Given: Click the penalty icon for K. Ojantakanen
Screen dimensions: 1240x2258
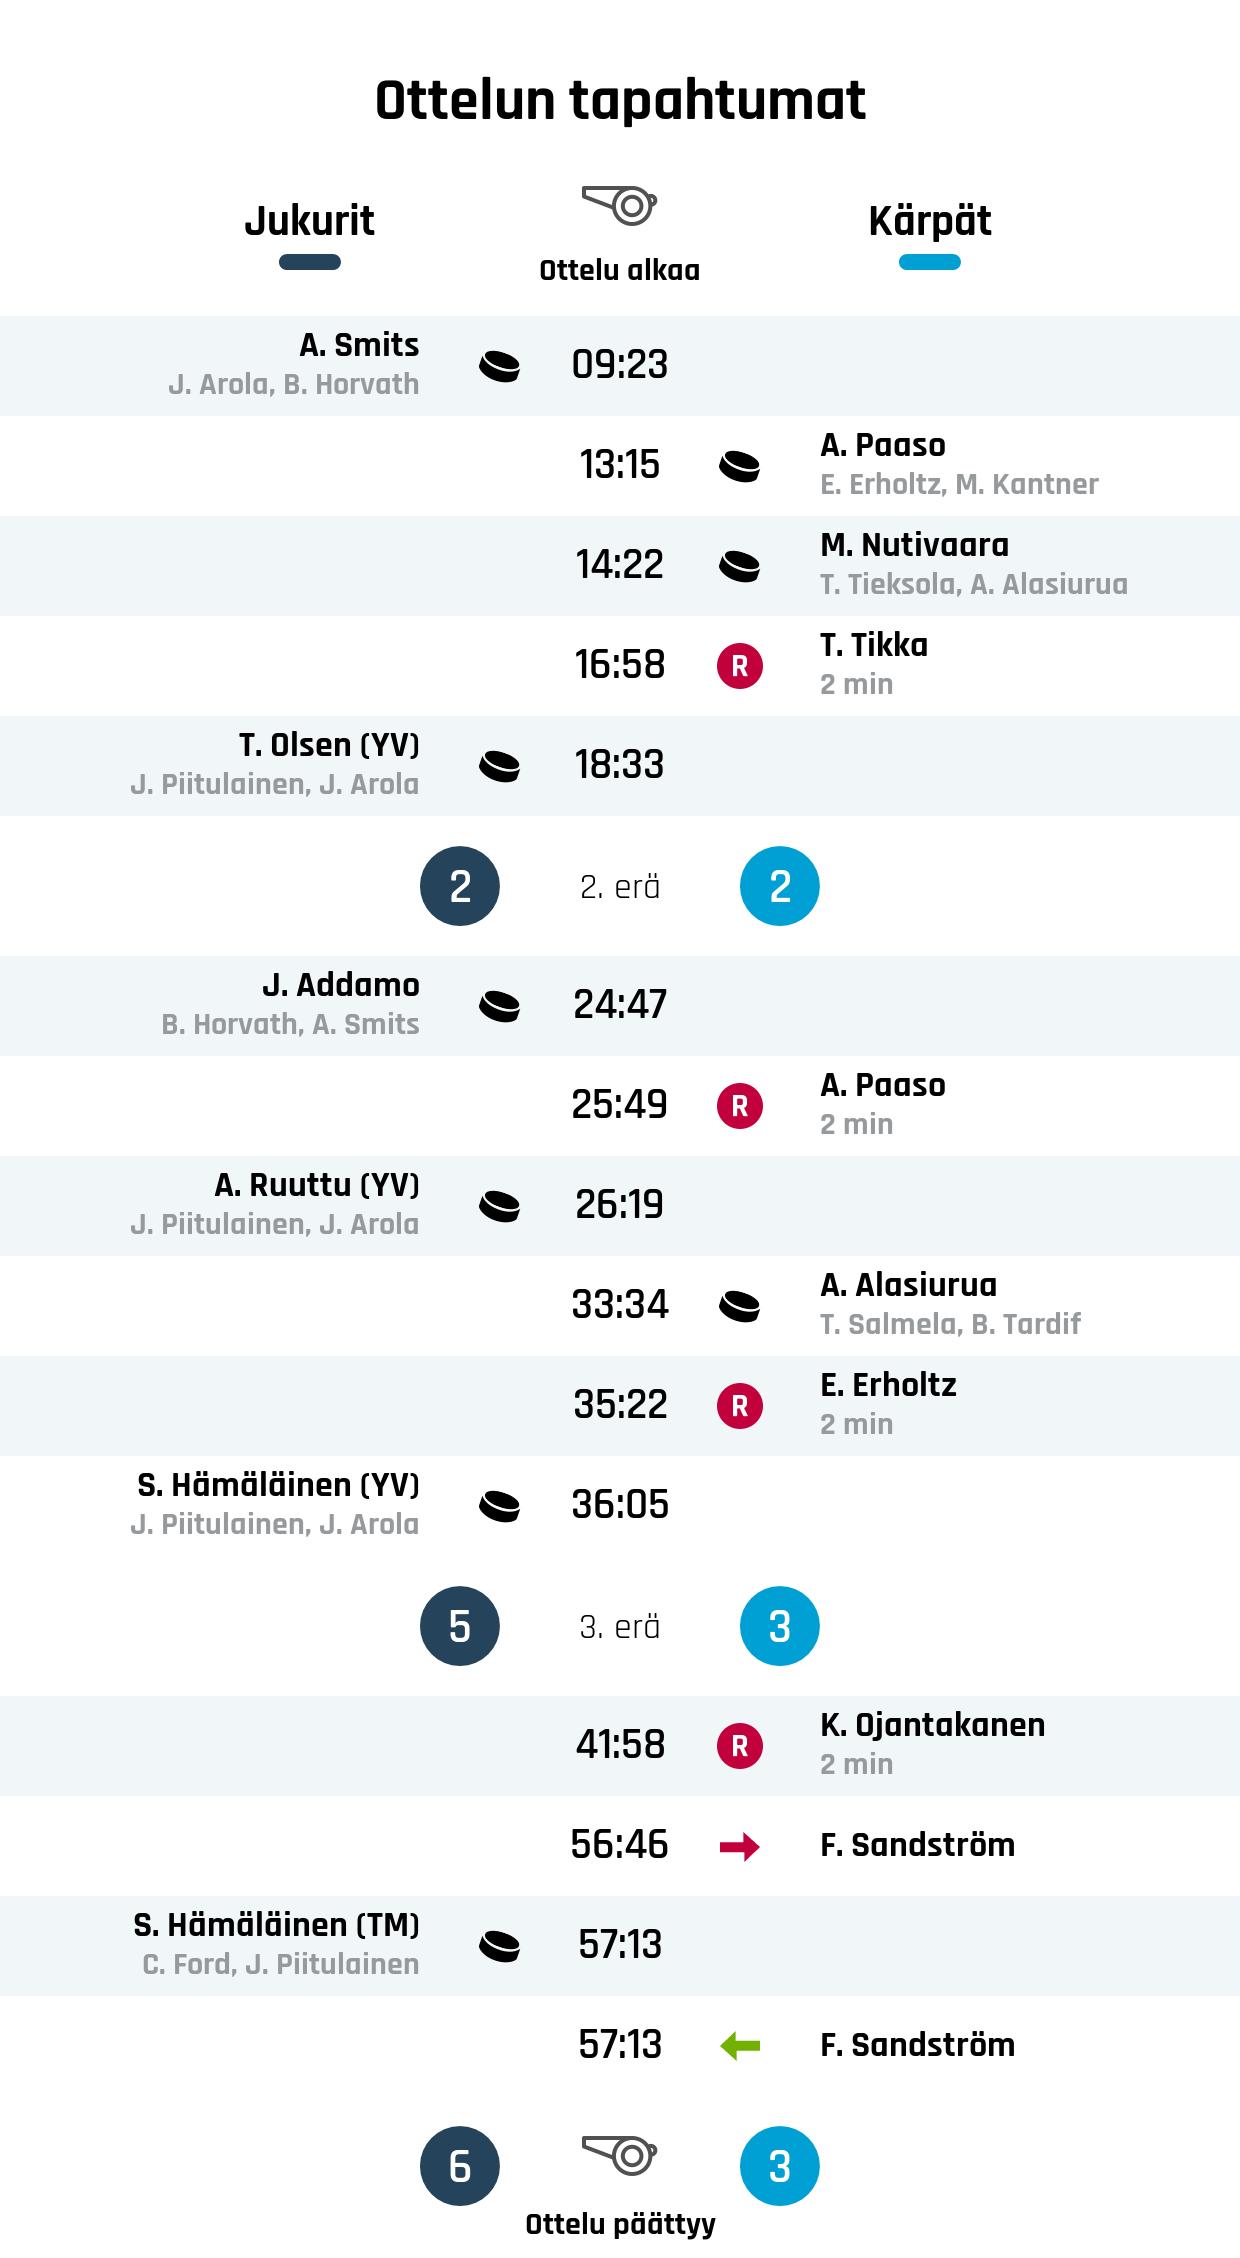Looking at the screenshot, I should pyautogui.click(x=739, y=1746).
